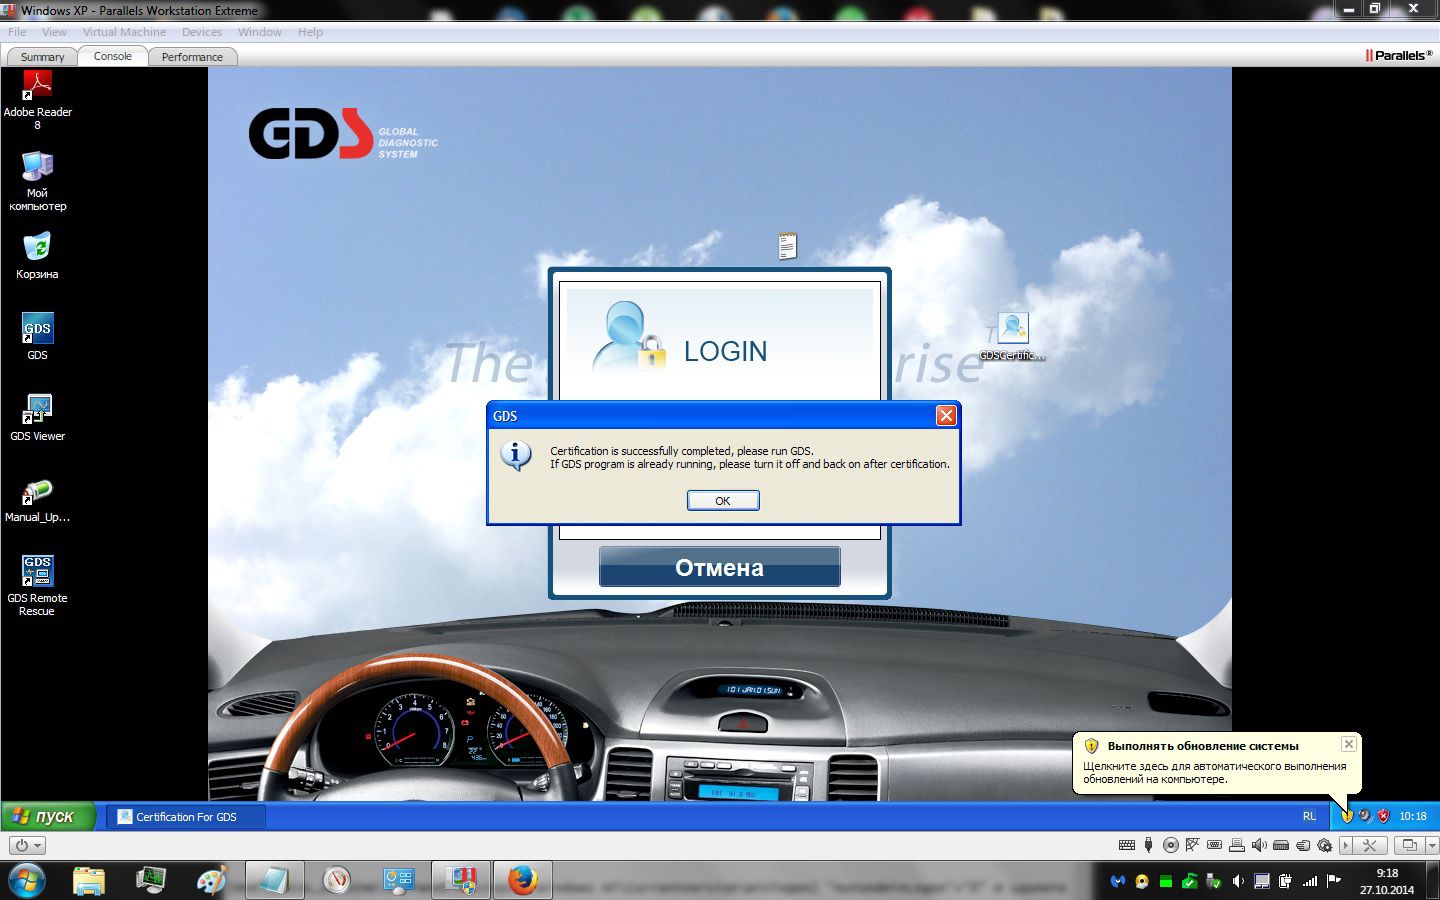The width and height of the screenshot is (1440, 900).
Task: Open the Devices menu
Action: (x=202, y=32)
